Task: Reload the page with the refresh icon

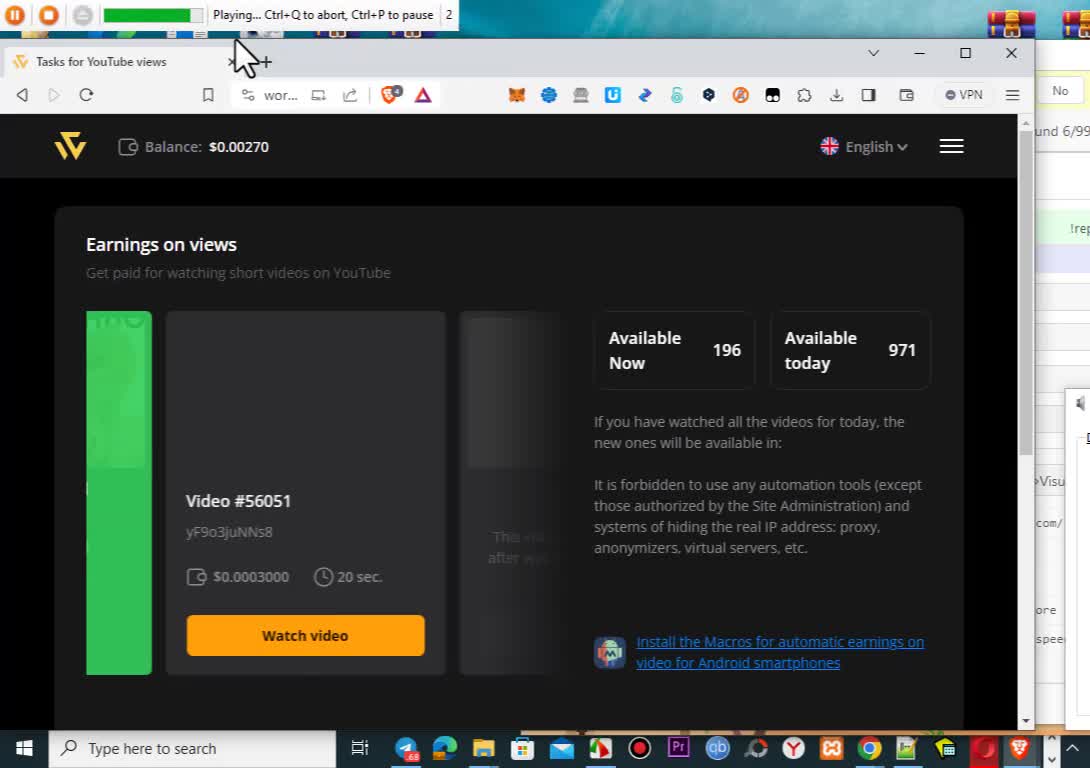Action: [86, 95]
